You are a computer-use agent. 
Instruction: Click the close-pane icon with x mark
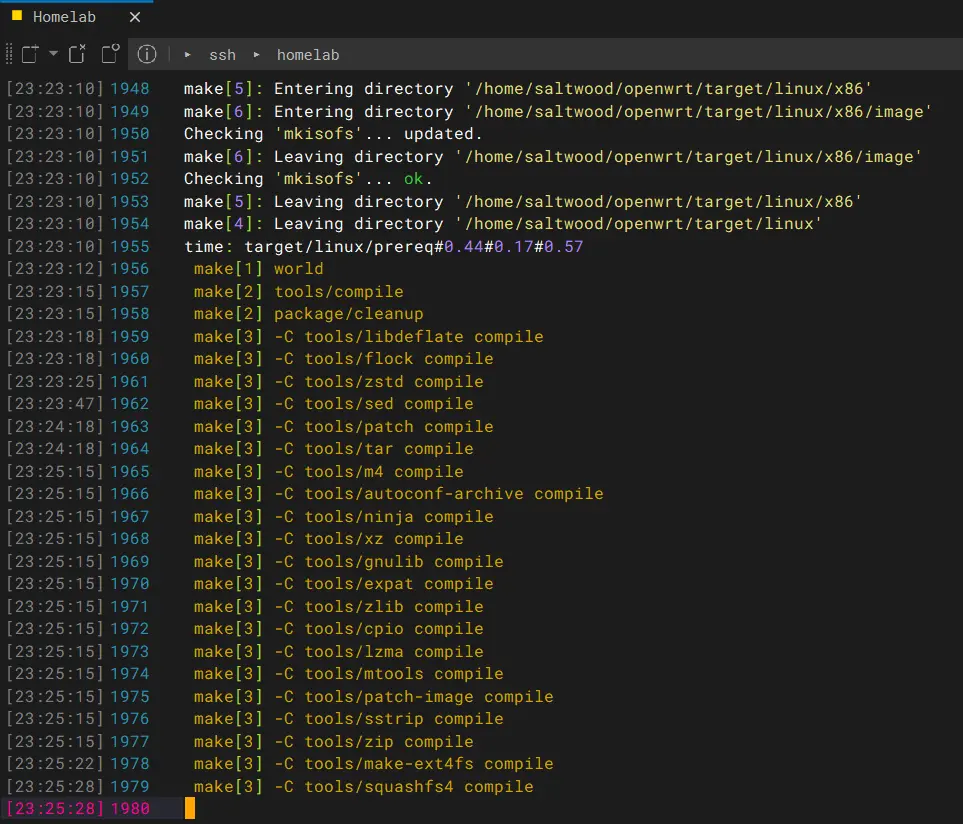[x=78, y=54]
